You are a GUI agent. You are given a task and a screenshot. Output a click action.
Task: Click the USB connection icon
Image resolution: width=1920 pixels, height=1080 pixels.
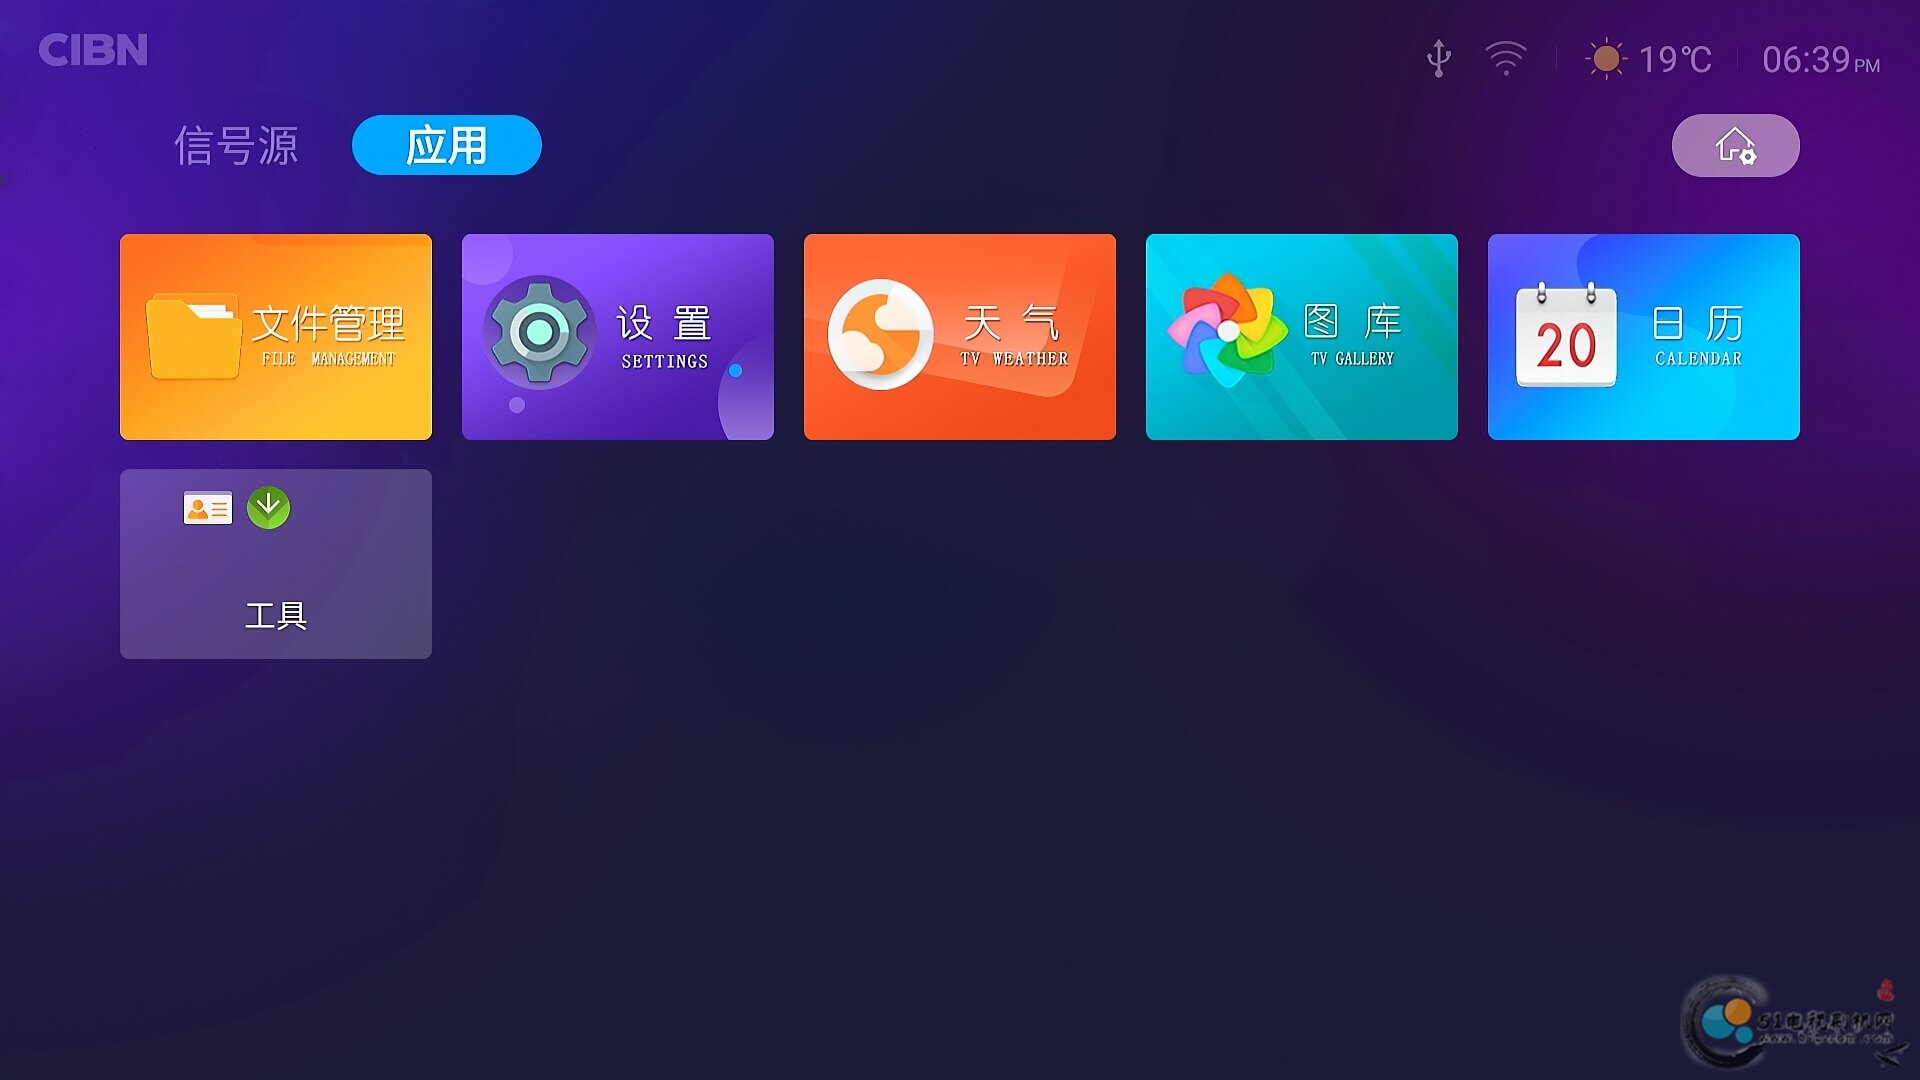[x=1437, y=58]
